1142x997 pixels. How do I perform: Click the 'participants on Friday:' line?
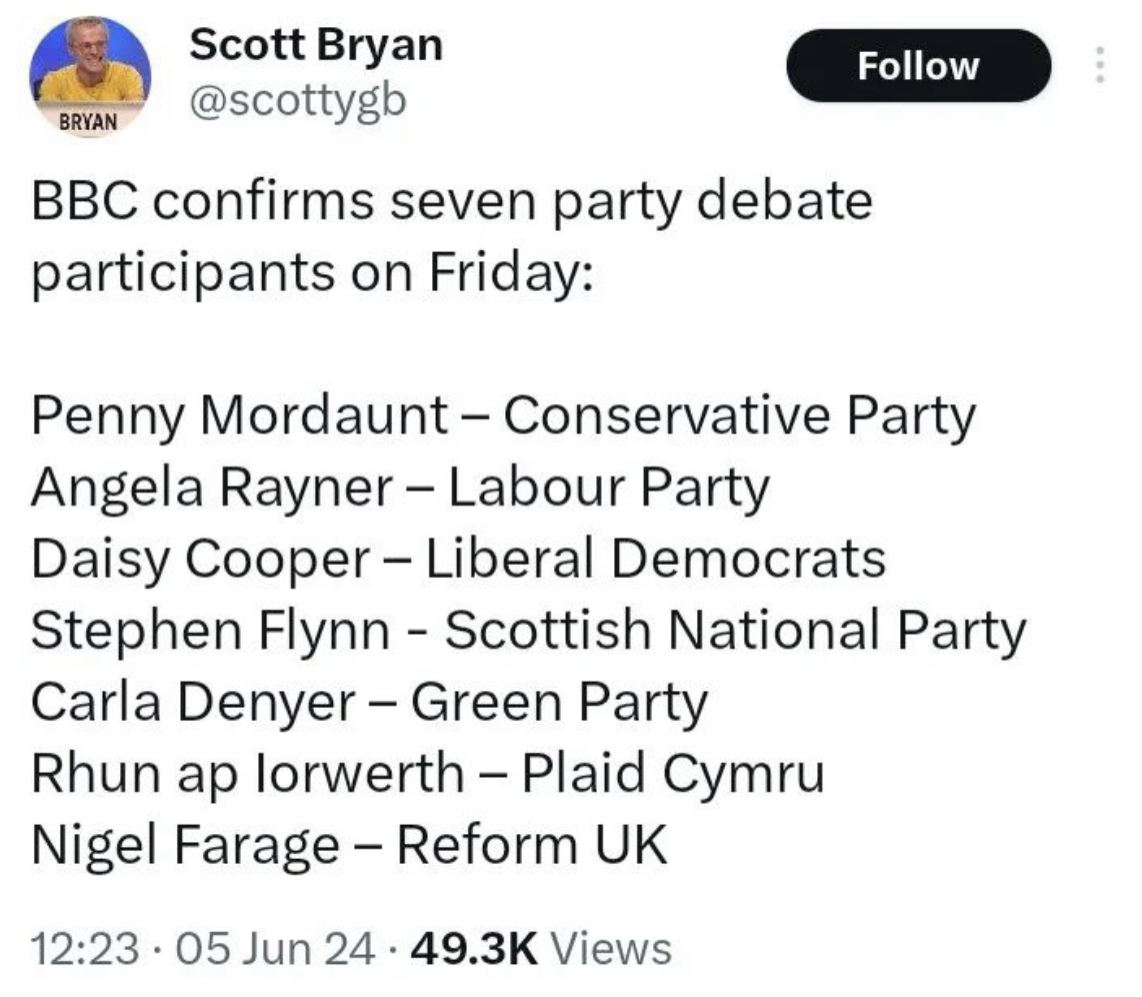coord(313,273)
